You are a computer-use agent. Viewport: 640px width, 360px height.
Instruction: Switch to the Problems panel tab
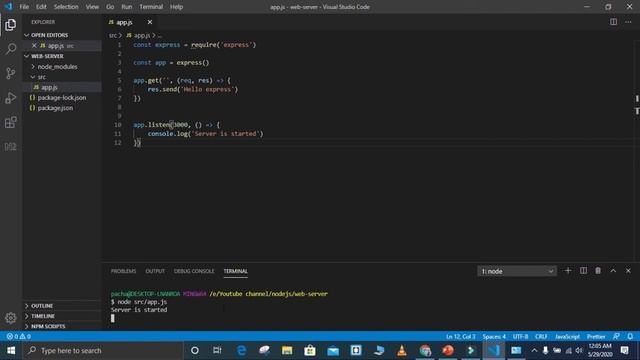(x=123, y=271)
